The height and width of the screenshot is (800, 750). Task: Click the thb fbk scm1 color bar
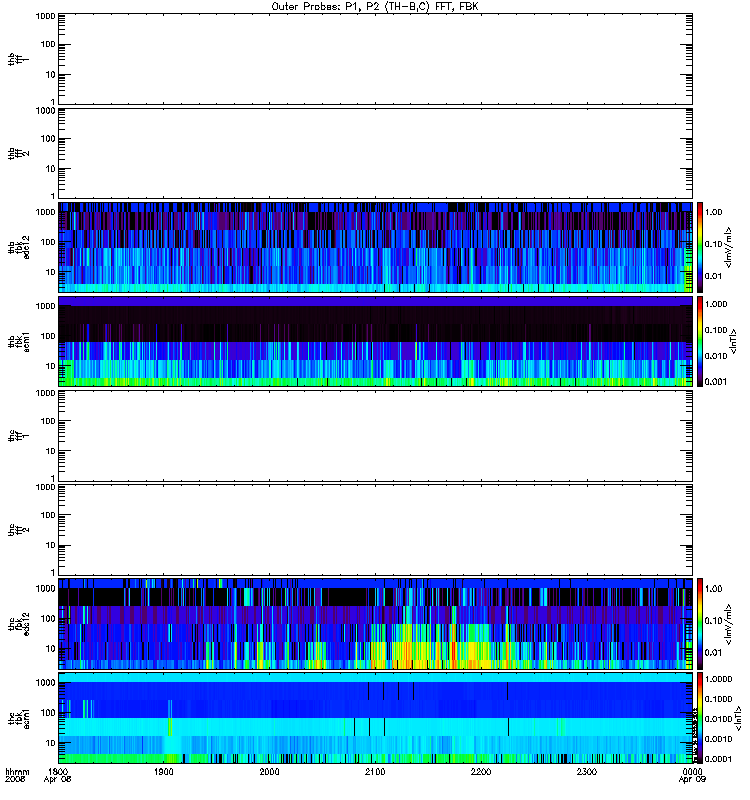700,341
